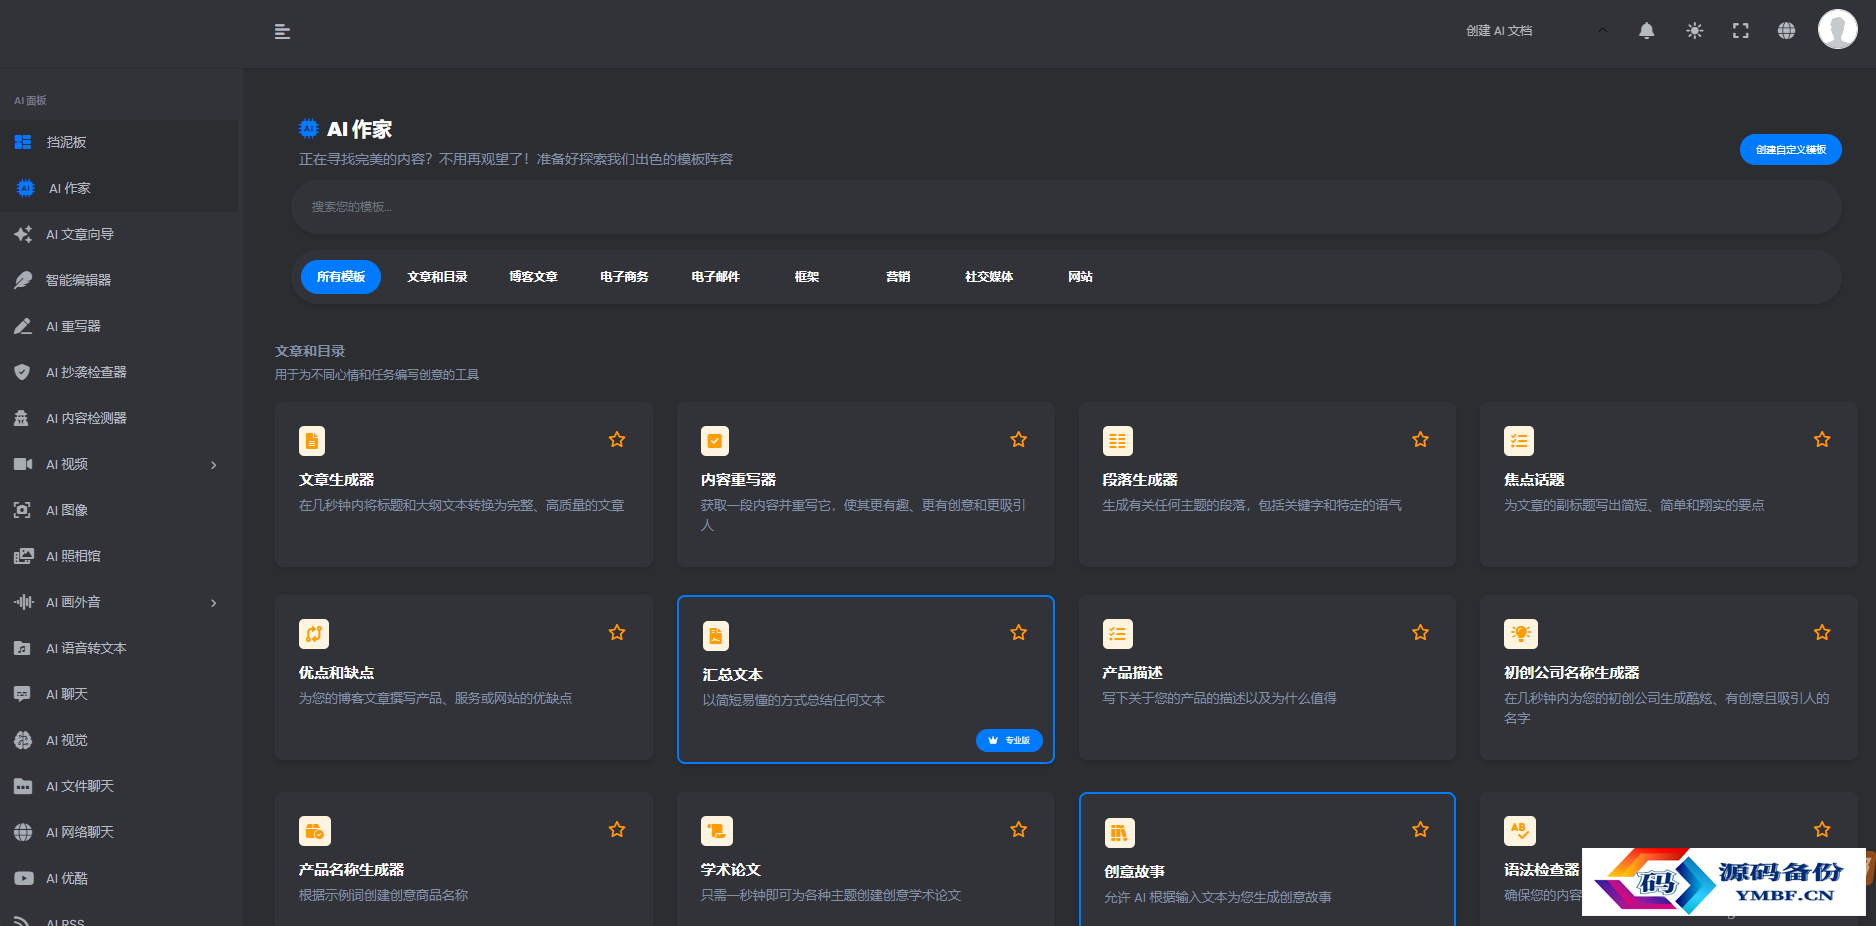Select AI 作家 in sidebar

(120, 188)
